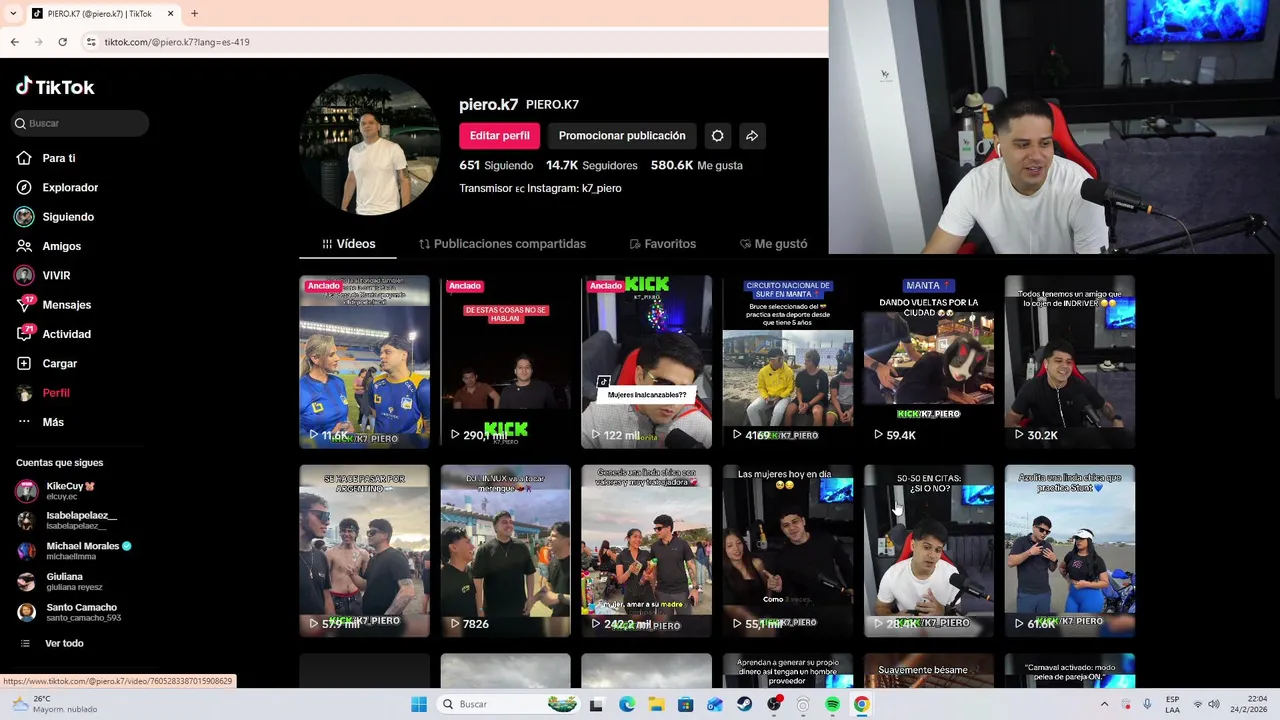This screenshot has height=720, width=1280.
Task: Click the microphone tray icon
Action: point(1147,704)
